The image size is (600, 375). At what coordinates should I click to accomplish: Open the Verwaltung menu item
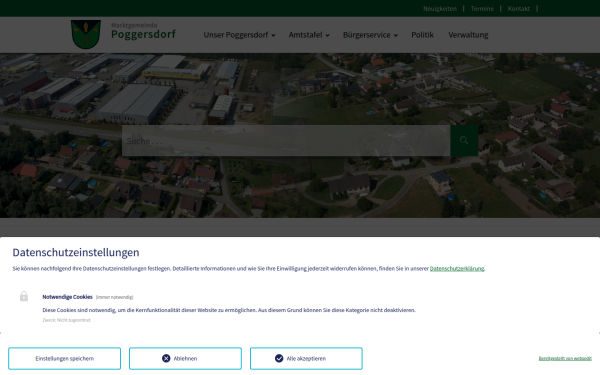pos(468,35)
